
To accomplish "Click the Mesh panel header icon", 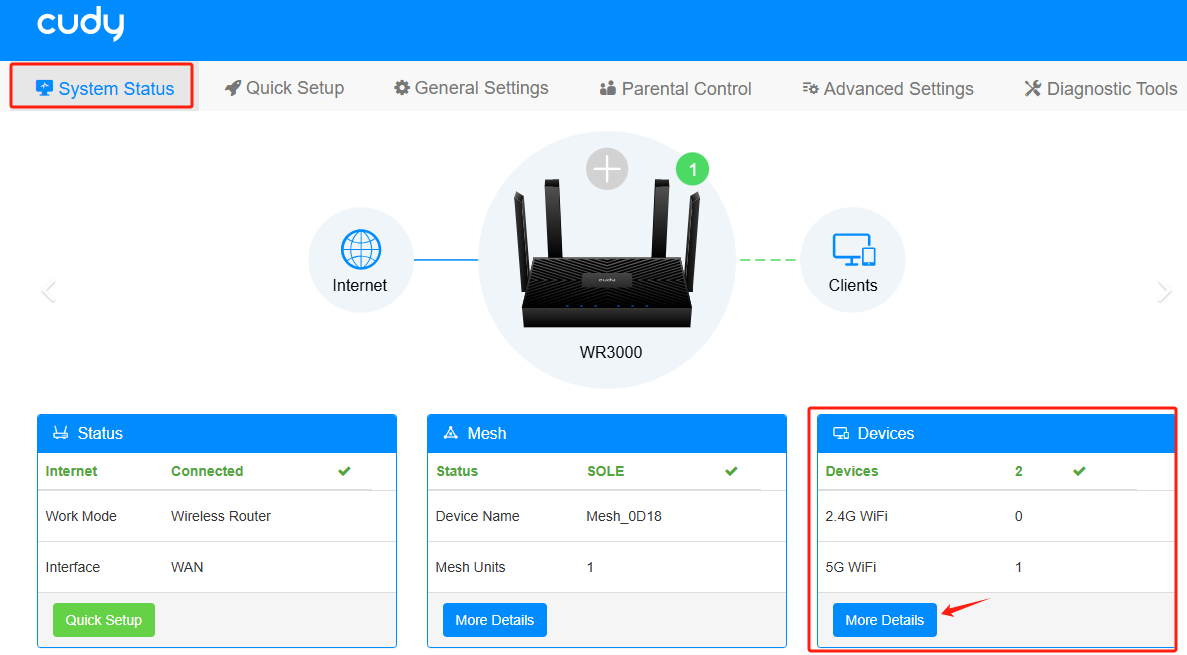I will (450, 433).
